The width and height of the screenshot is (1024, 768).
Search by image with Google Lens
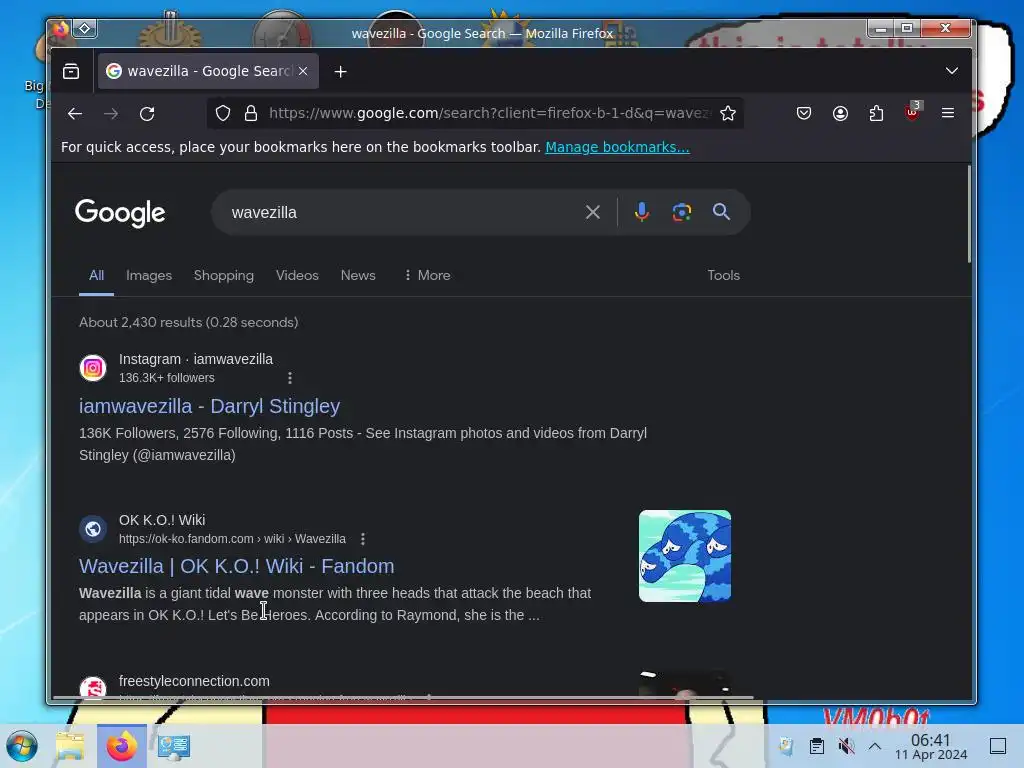coord(682,212)
